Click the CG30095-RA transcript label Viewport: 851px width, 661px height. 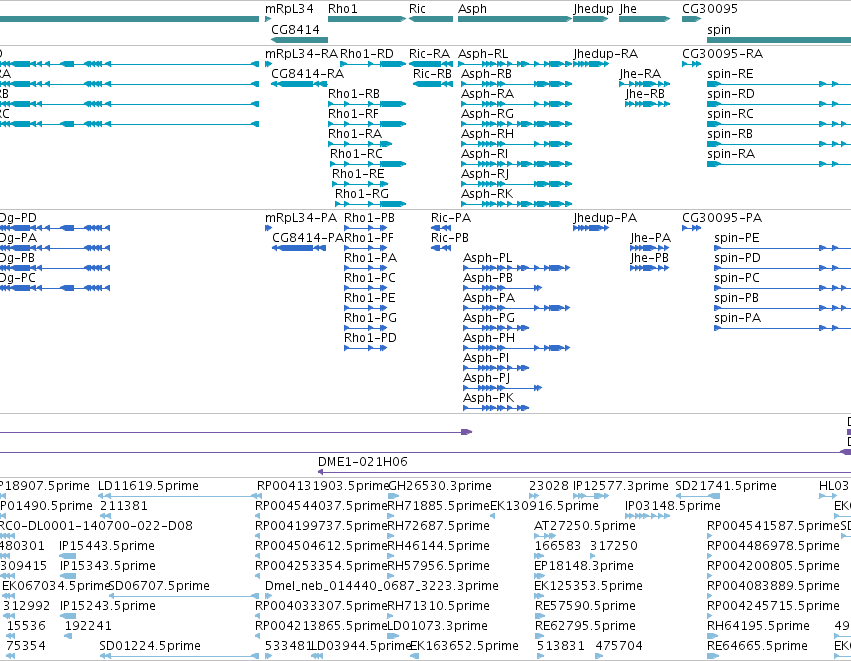click(x=722, y=54)
